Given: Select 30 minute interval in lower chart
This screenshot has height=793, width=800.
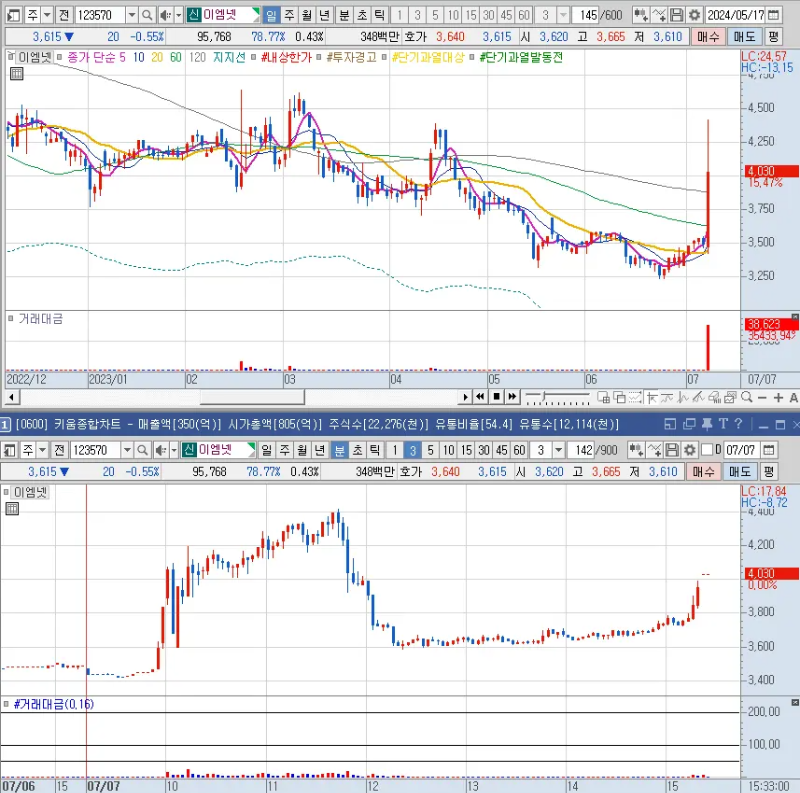Looking at the screenshot, I should [x=484, y=450].
